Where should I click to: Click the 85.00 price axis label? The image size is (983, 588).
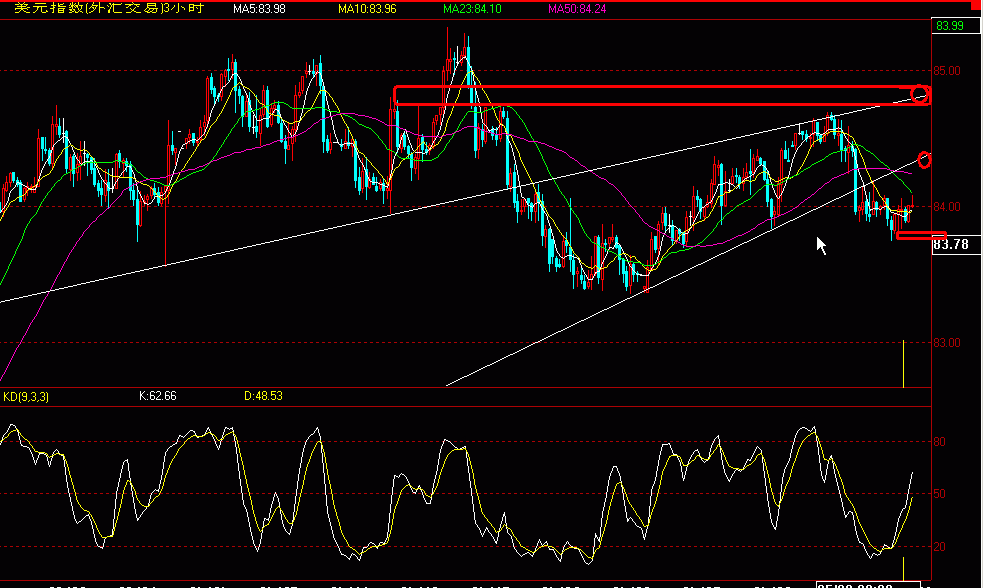(947, 71)
